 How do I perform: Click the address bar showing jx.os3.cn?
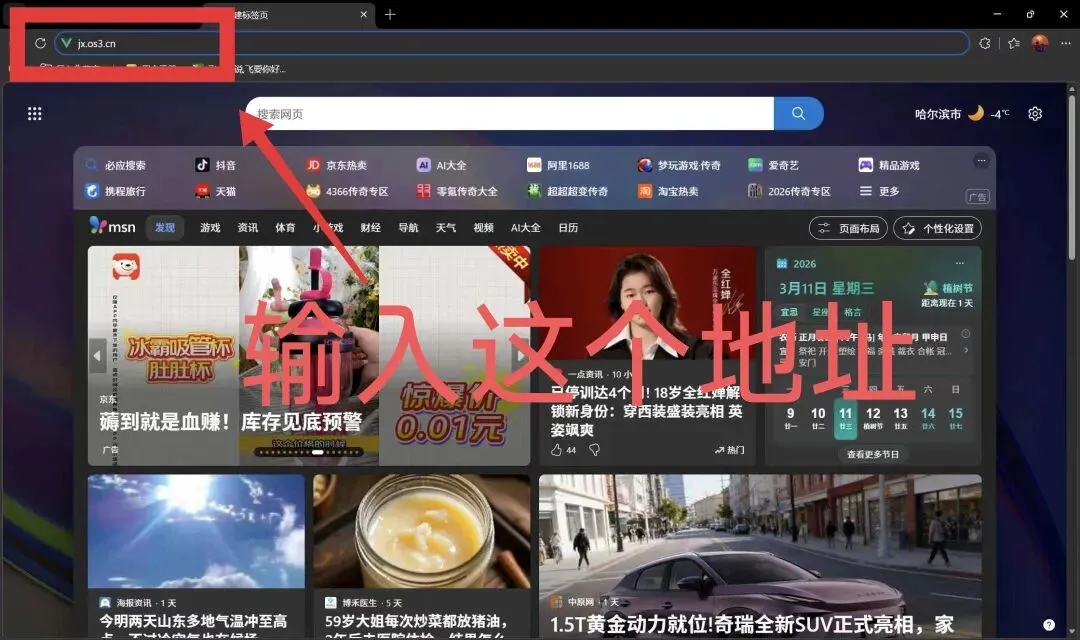click(x=512, y=43)
